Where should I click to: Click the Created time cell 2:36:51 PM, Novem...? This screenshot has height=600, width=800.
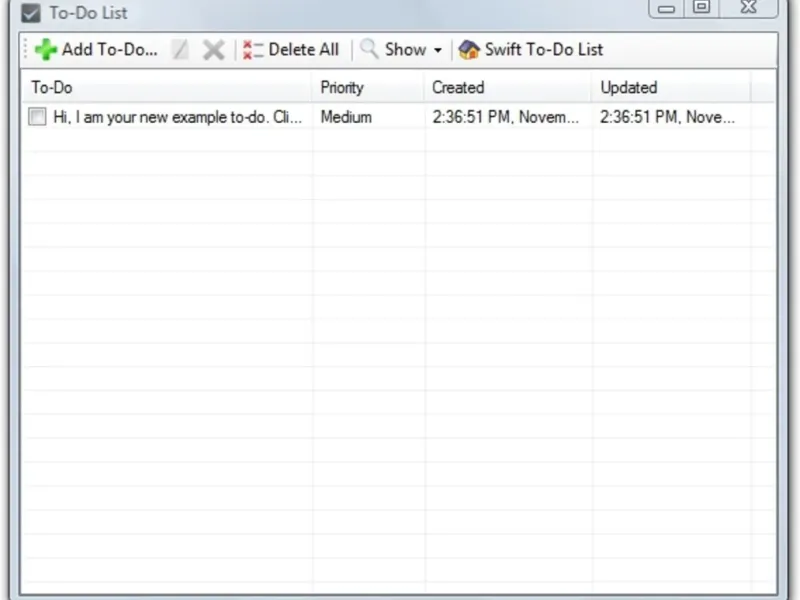(505, 117)
